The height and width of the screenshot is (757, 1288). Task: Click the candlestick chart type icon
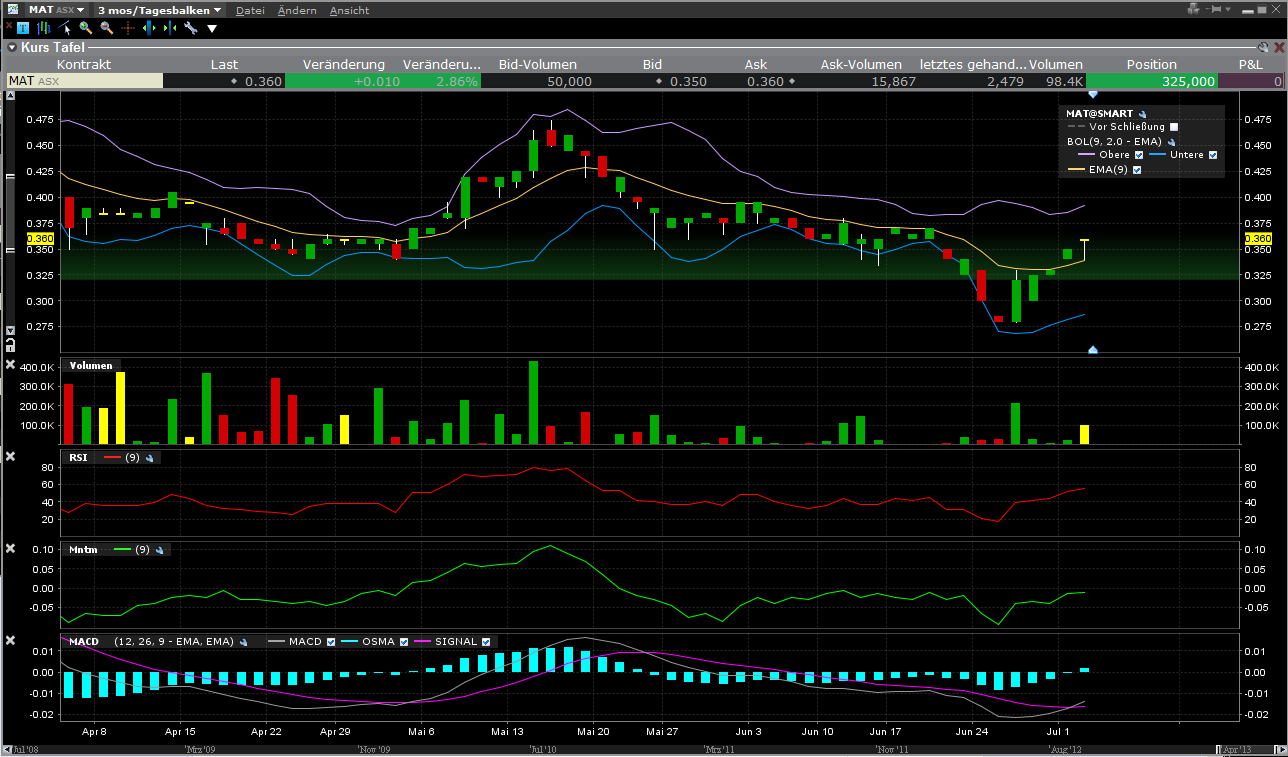(44, 28)
